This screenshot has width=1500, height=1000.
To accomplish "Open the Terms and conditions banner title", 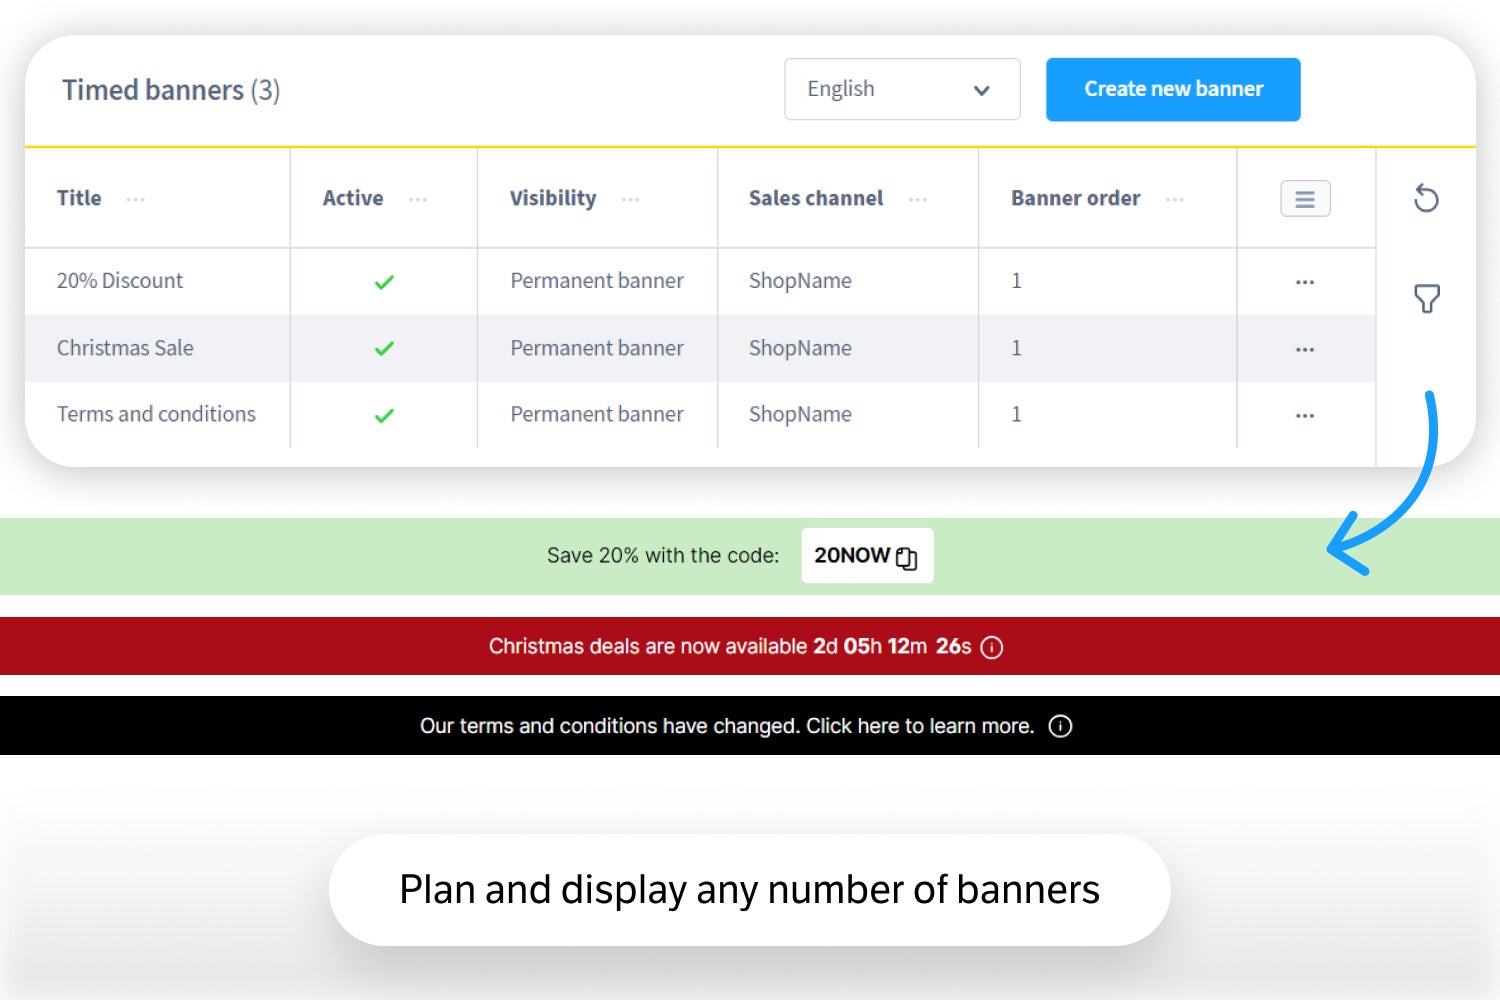I will pos(156,414).
